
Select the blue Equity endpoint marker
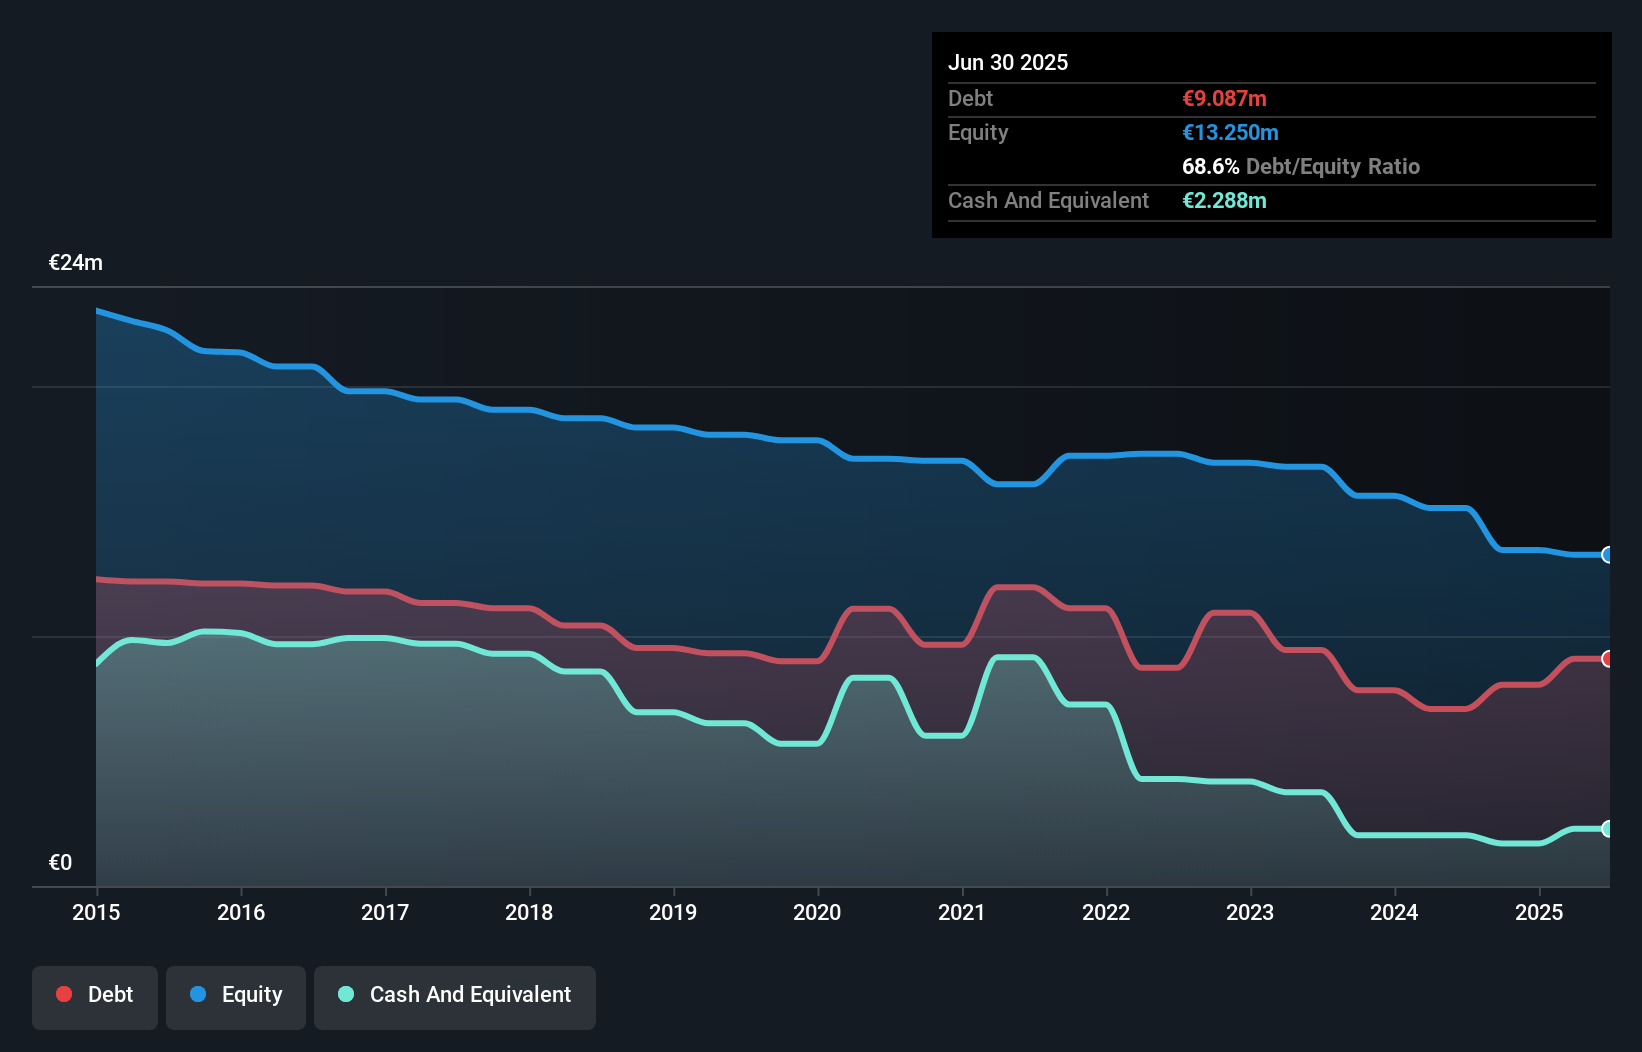point(1608,555)
